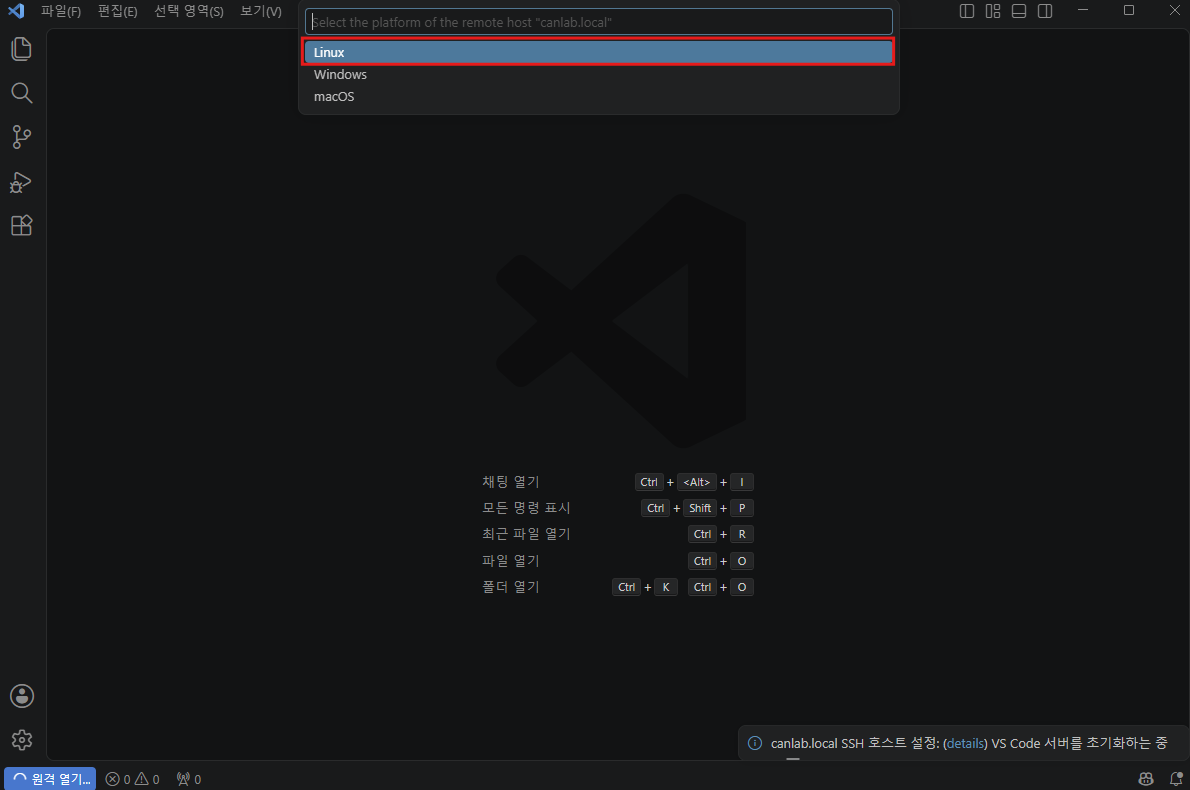Open Copilot status icon in status bar
The width and height of the screenshot is (1190, 790).
(x=1146, y=779)
